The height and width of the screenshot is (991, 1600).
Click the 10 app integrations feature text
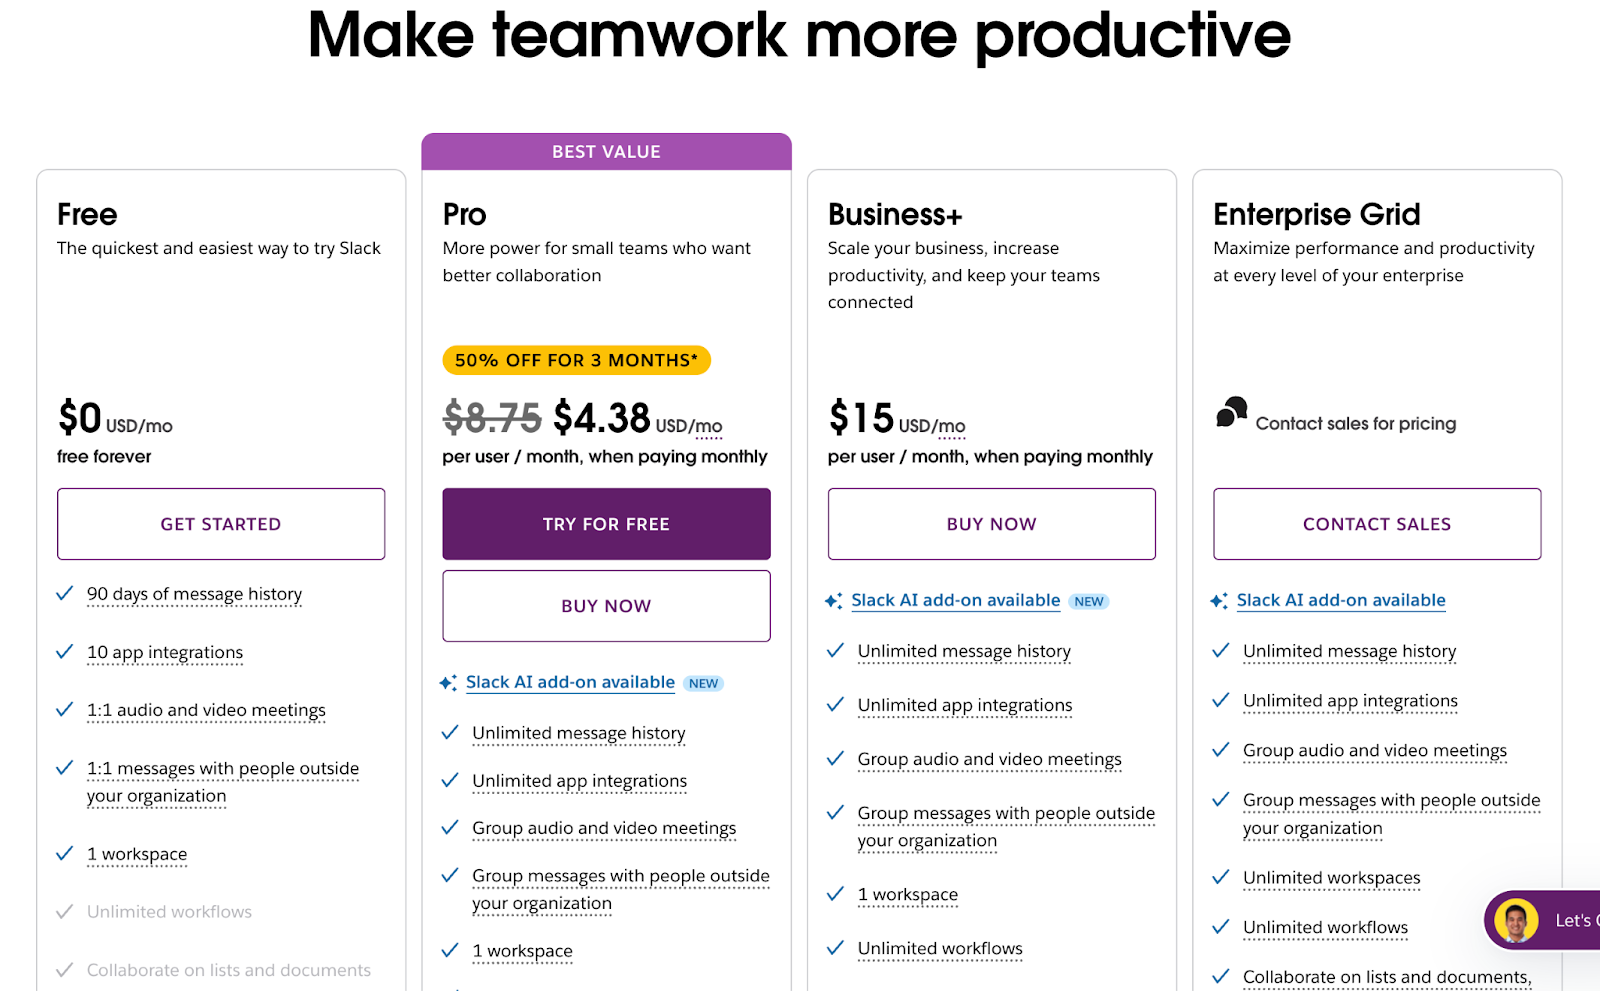point(165,652)
